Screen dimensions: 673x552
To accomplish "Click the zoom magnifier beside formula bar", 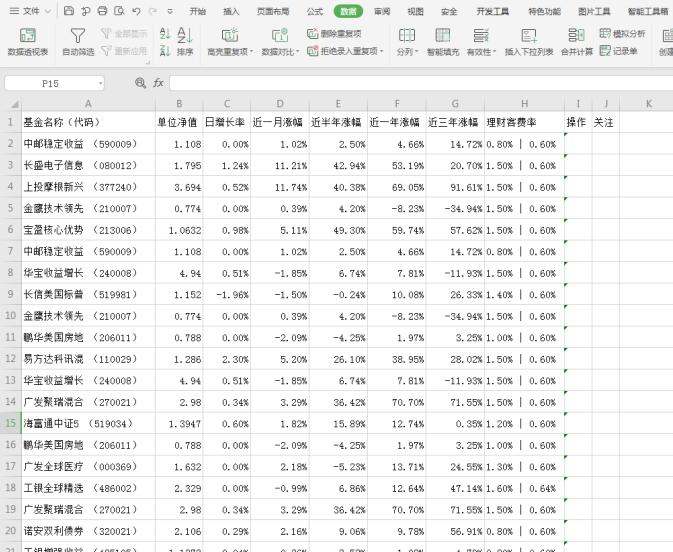I will [140, 83].
